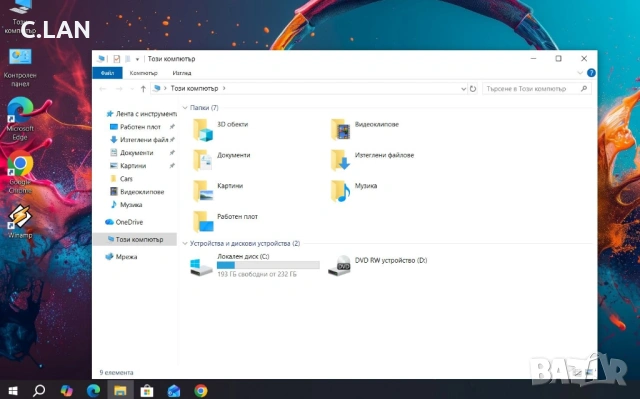The image size is (640, 399).
Task: Open Mail app from taskbar
Action: tap(174, 391)
